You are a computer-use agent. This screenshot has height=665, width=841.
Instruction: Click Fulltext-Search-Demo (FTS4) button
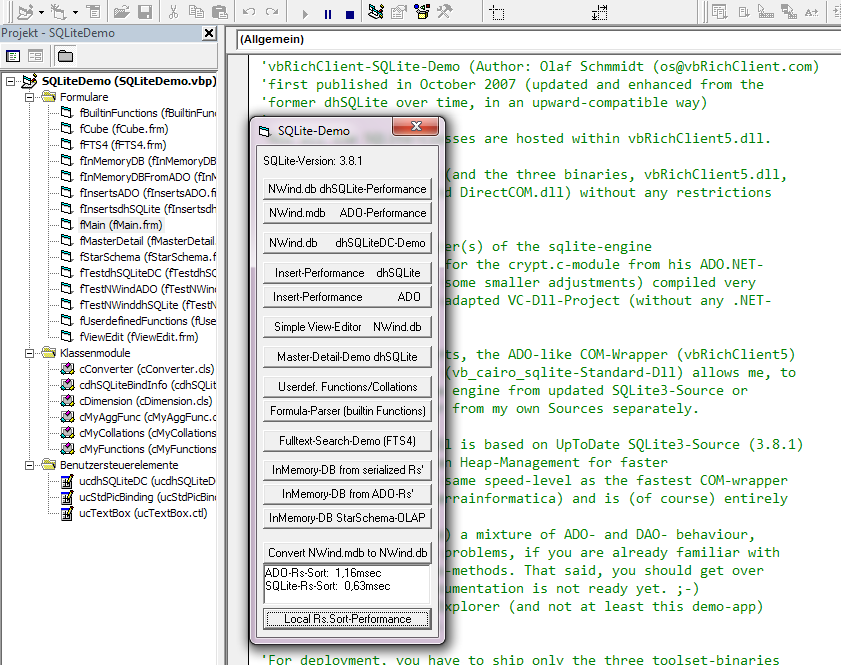click(347, 441)
